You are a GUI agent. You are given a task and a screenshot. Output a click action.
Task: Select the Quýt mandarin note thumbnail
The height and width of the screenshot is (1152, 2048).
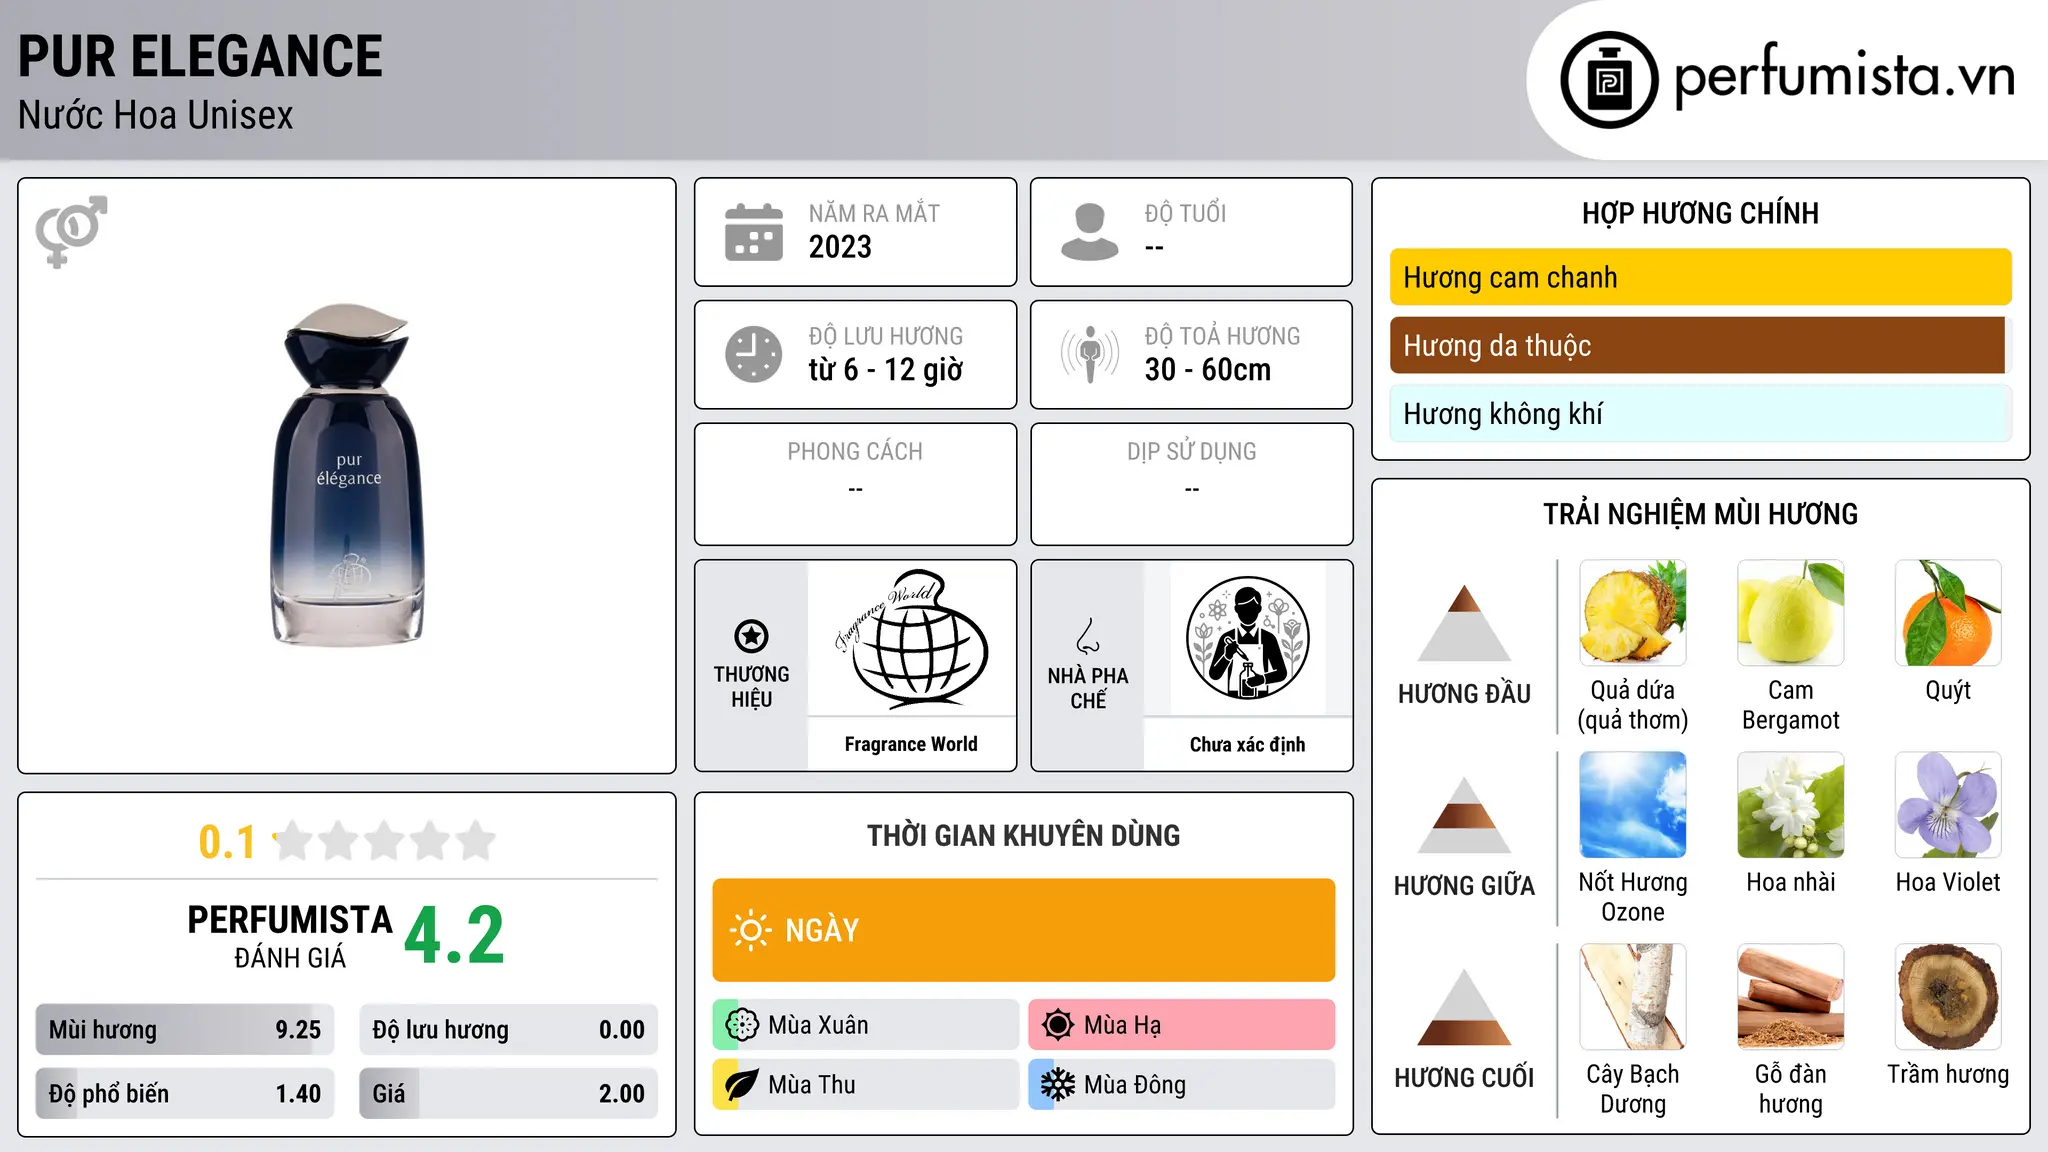1948,613
